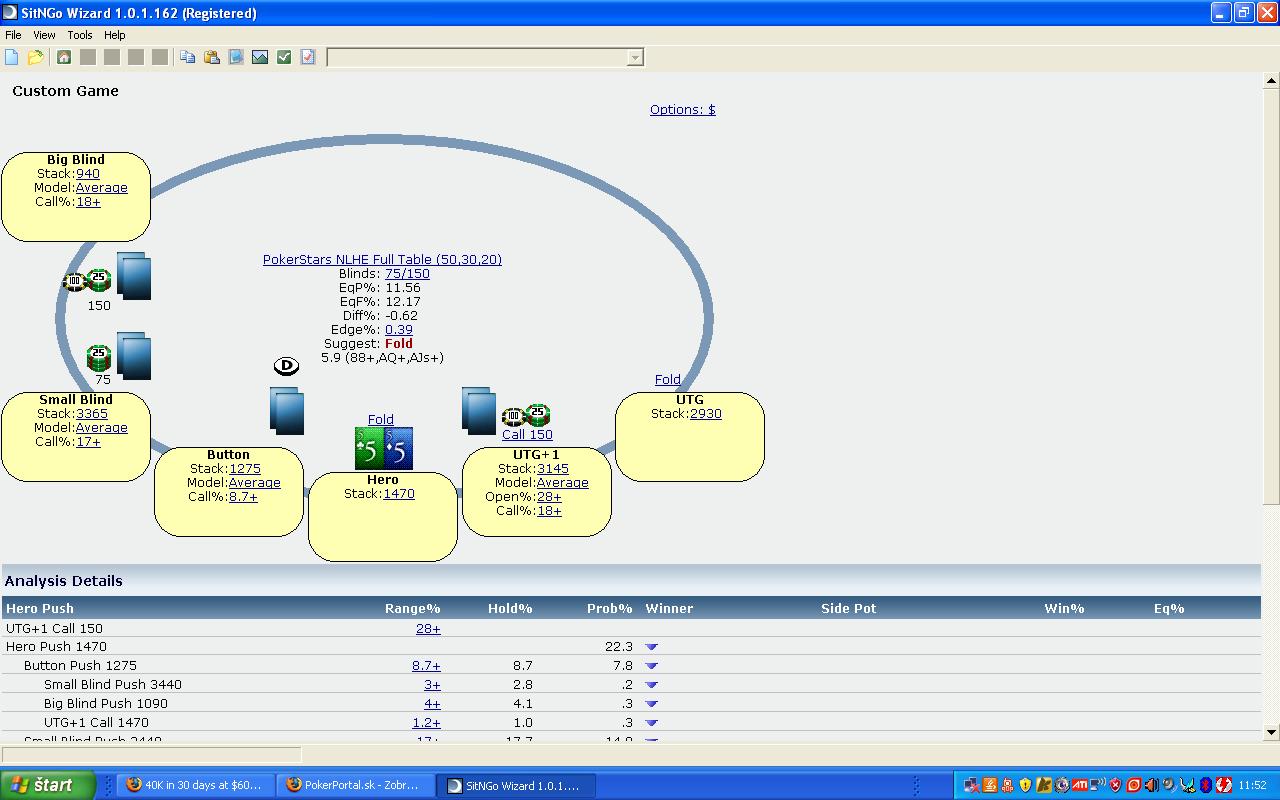Click the Big Blind's face-down cards

(x=134, y=276)
